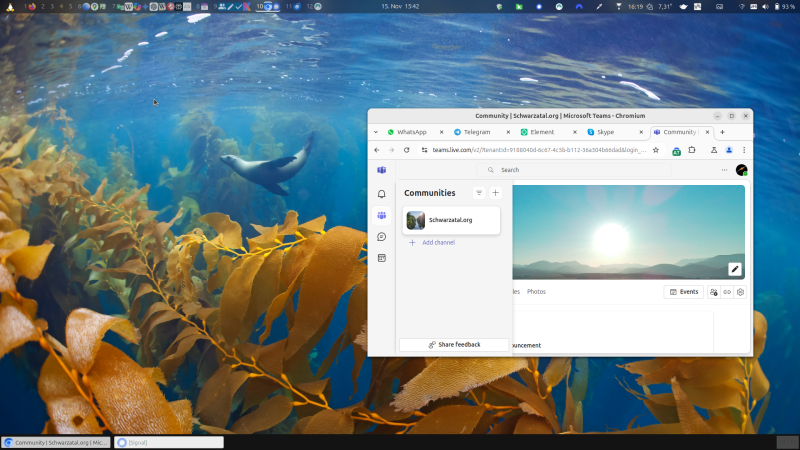Click the volume icon in system tray
Screen dimensions: 800x450
[x=765, y=7]
